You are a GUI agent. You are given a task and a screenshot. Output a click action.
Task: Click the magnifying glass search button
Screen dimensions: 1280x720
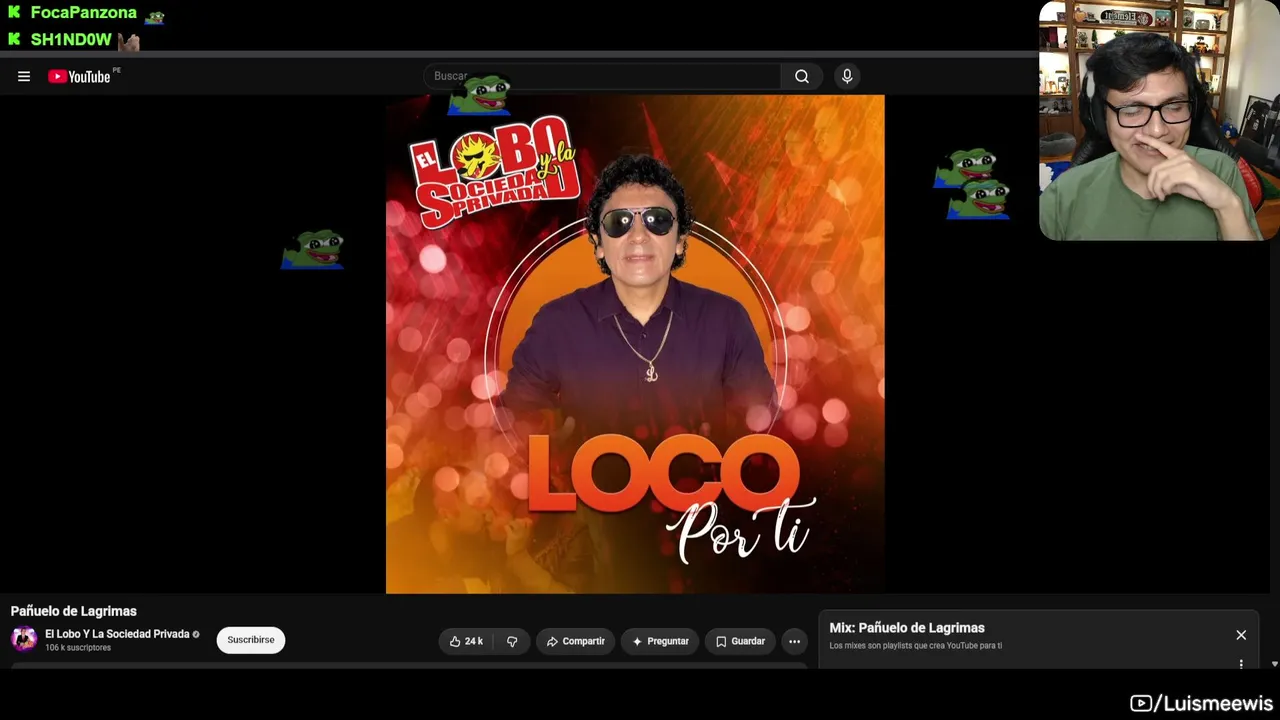(802, 76)
